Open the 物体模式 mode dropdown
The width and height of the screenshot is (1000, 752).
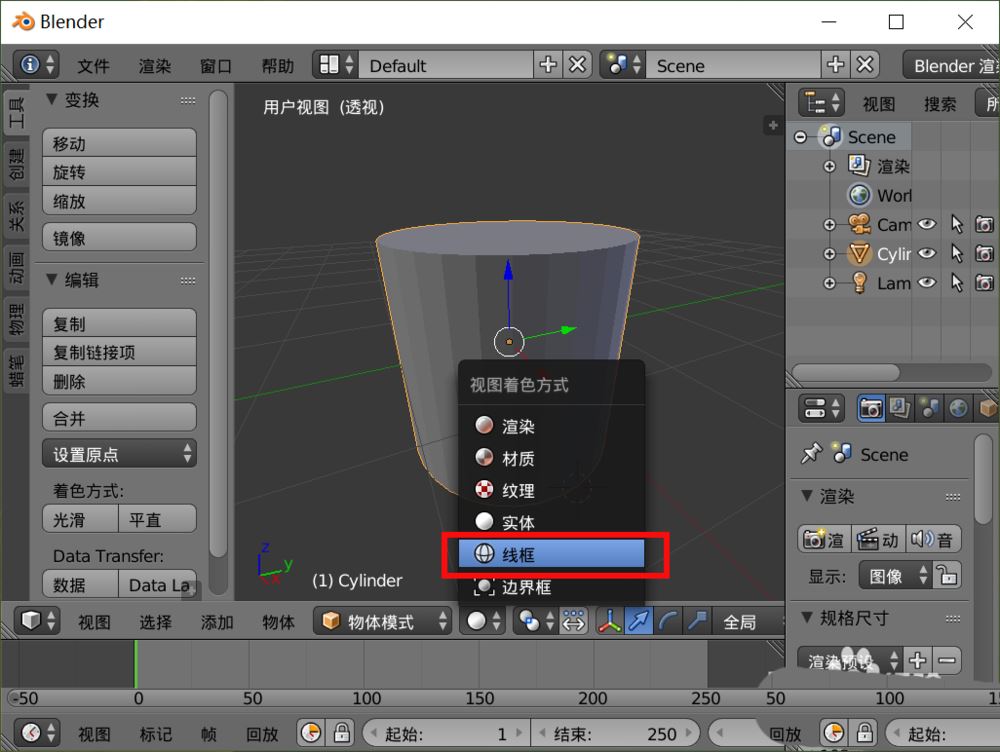[383, 620]
